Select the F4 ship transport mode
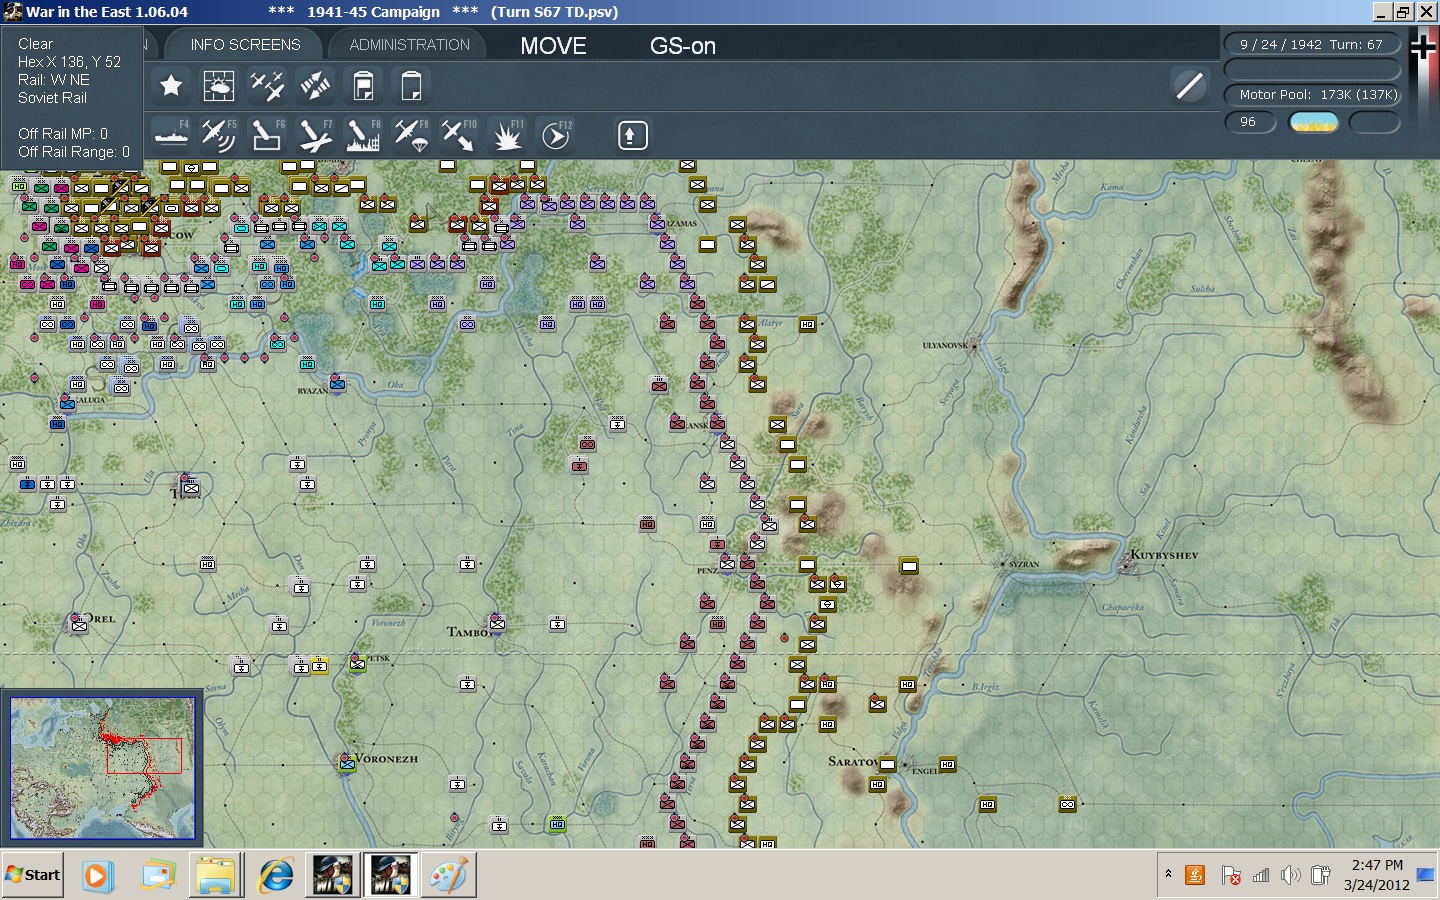The image size is (1440, 900). [171, 134]
